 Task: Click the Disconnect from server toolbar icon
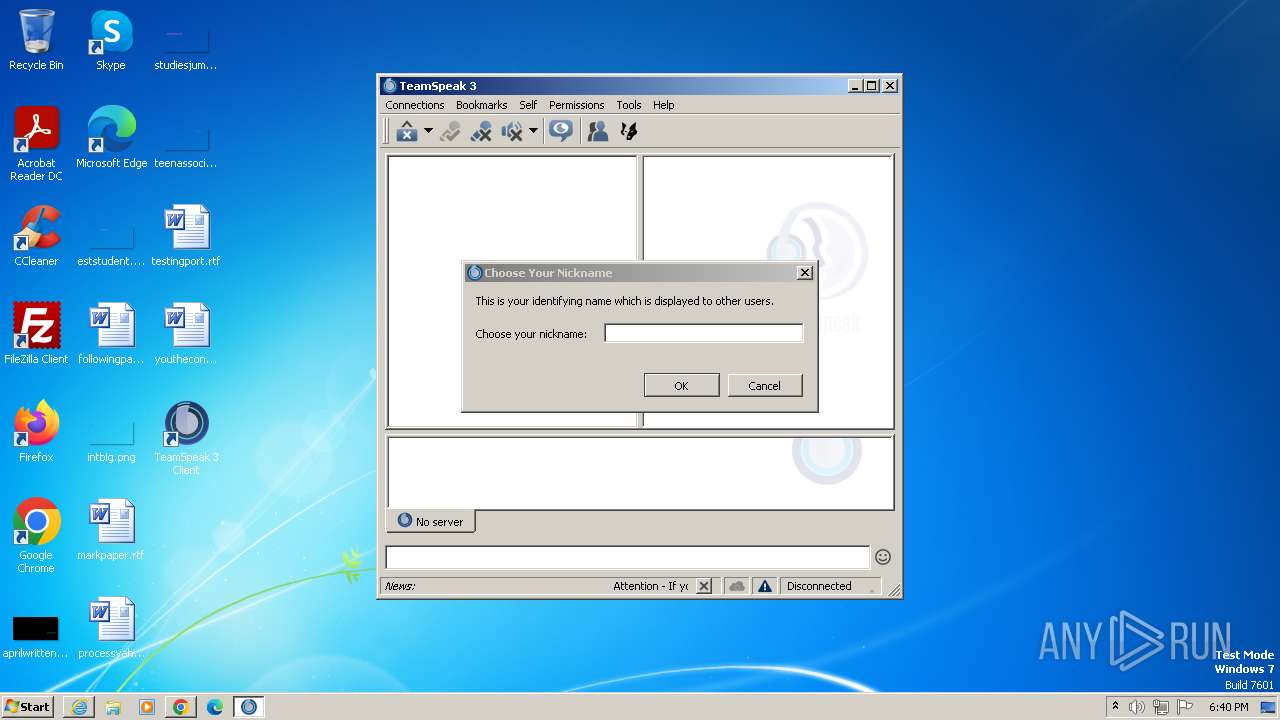click(x=481, y=131)
